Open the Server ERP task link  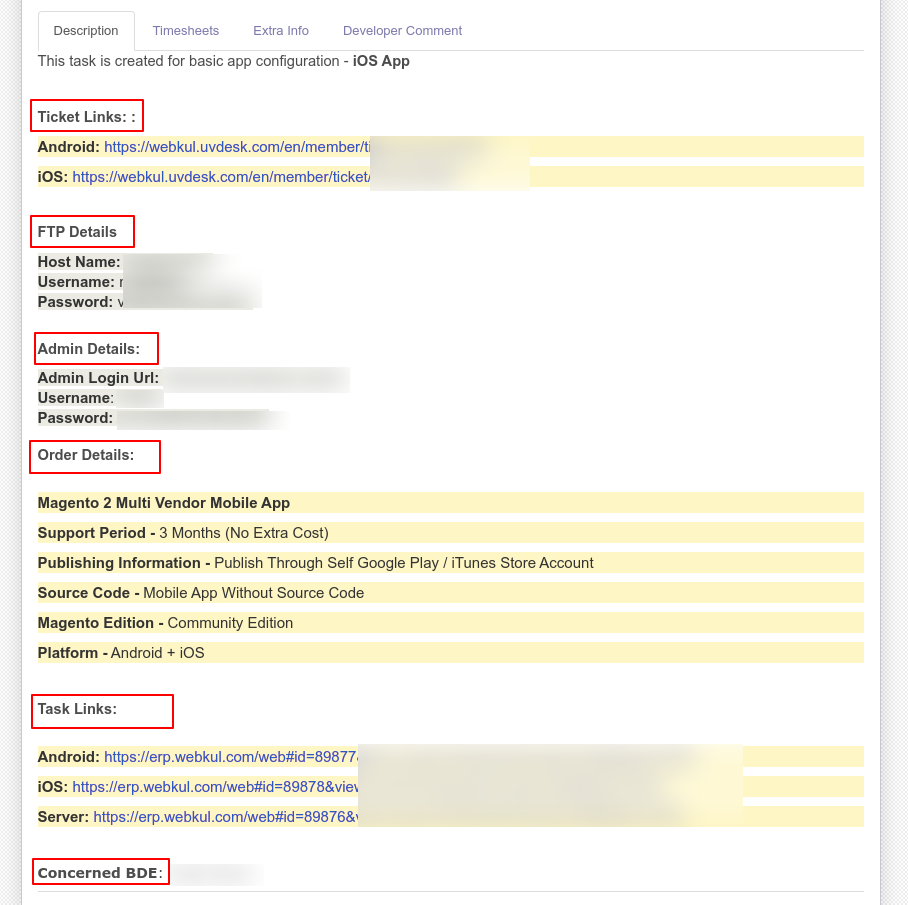(x=225, y=817)
